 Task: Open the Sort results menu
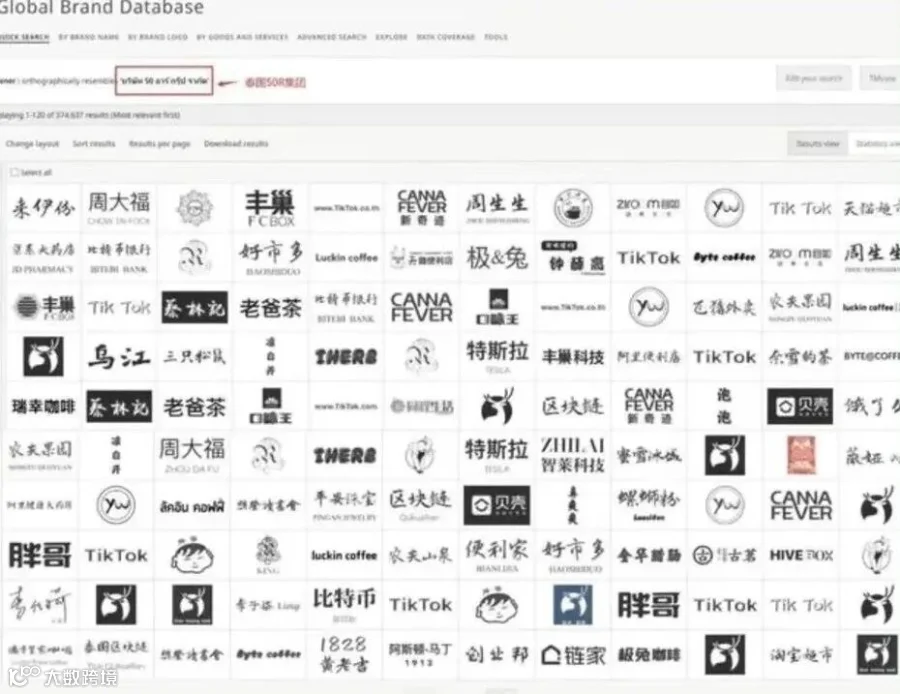(x=94, y=144)
